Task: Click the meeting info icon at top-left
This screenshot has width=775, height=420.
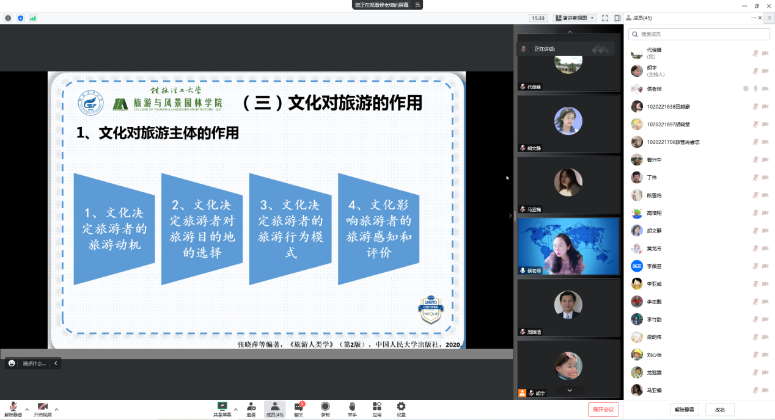Action: [x=8, y=17]
